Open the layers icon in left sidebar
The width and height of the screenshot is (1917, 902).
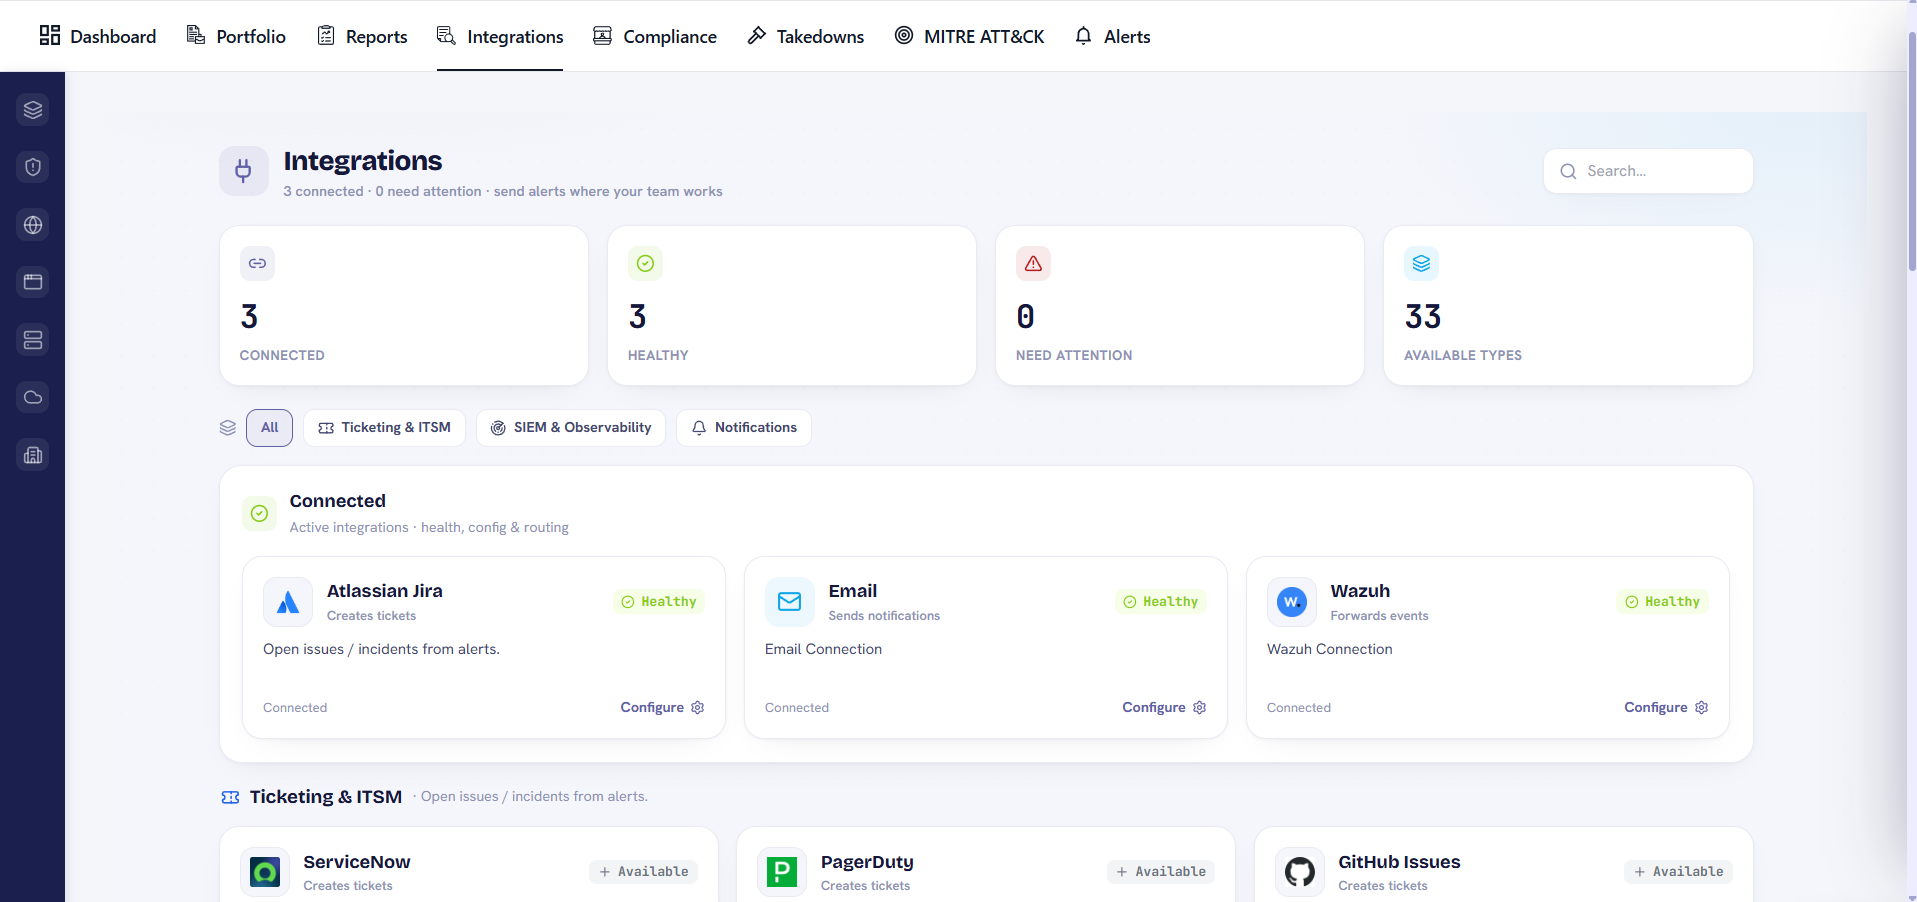coord(33,110)
